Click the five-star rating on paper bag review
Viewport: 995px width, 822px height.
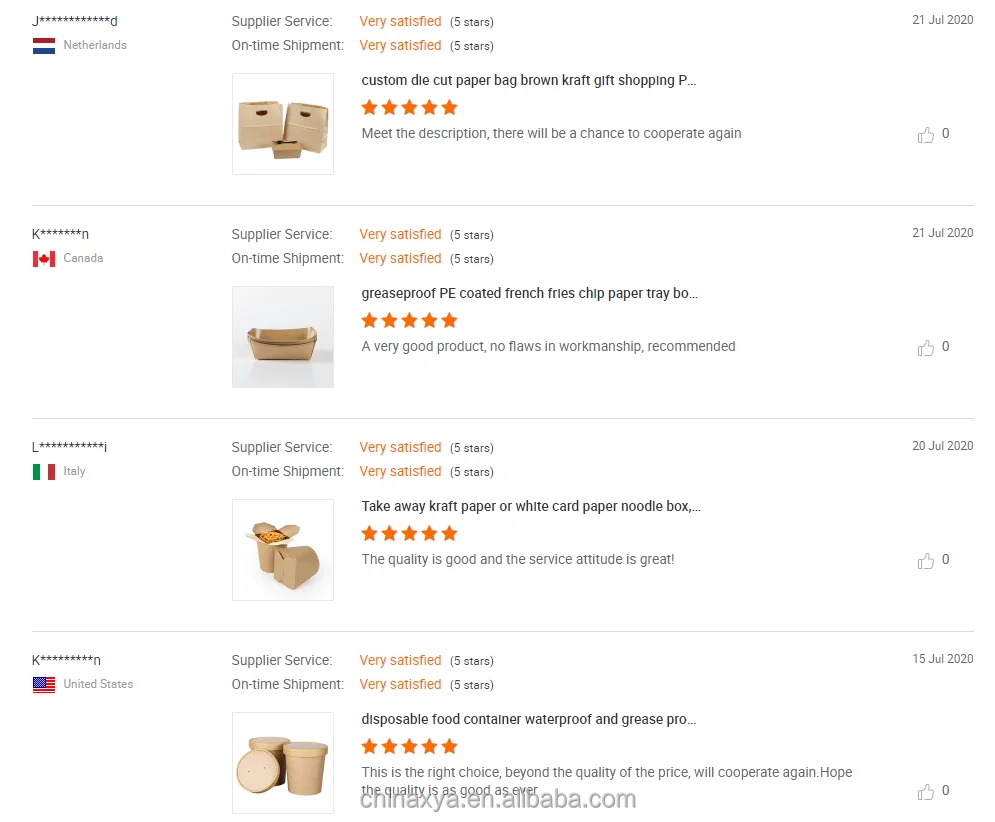[x=409, y=108]
